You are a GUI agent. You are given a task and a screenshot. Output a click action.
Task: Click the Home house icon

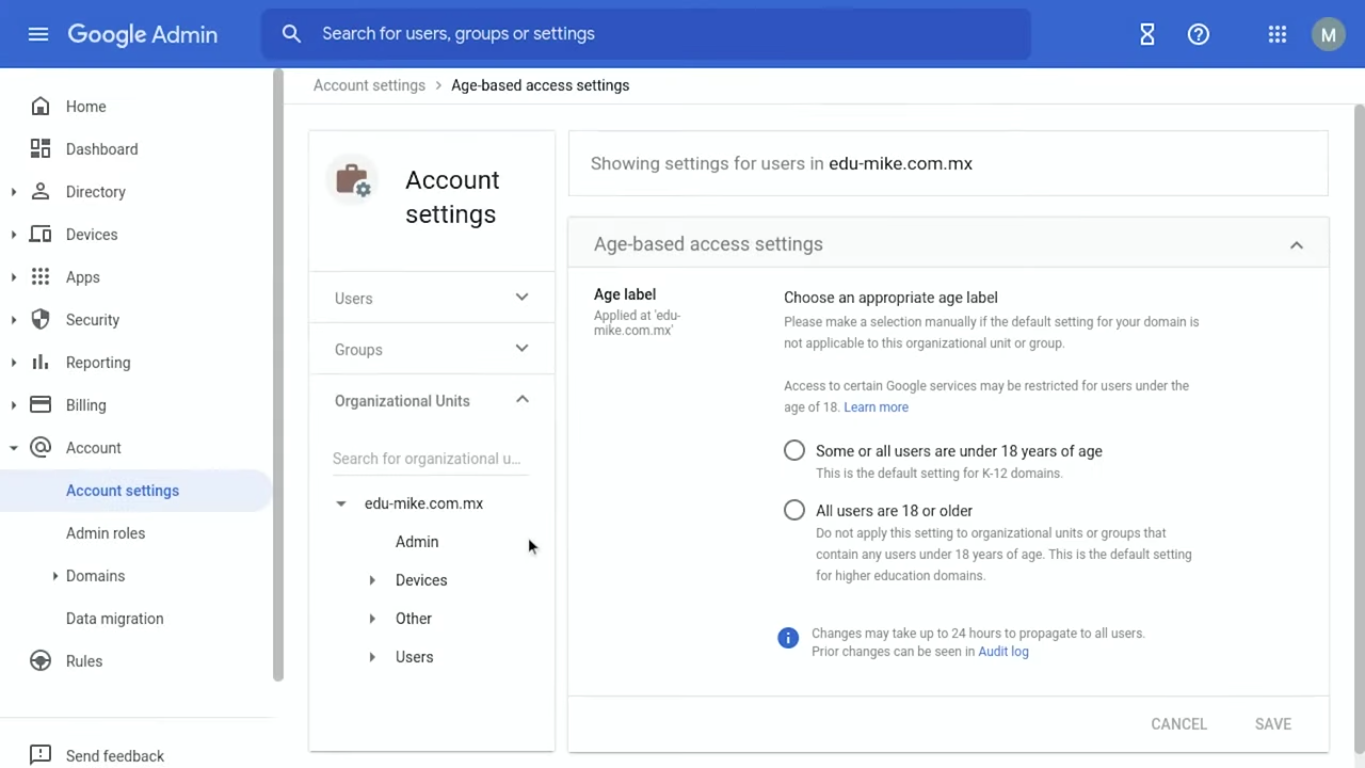[x=40, y=106]
